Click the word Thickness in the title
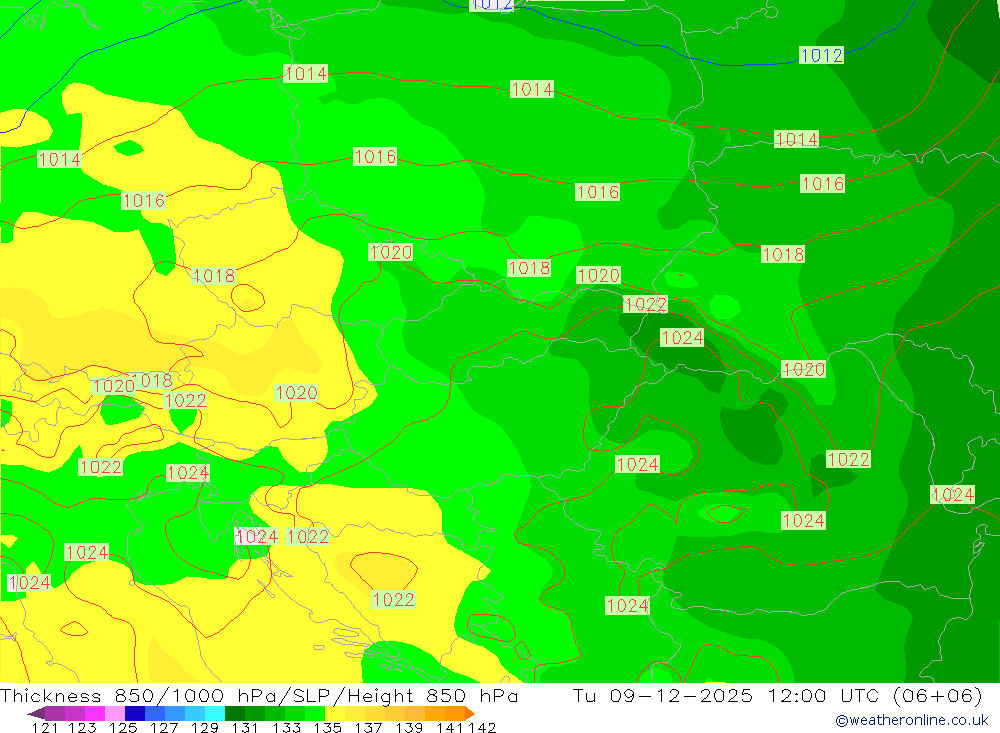This screenshot has height=733, width=1000. (51, 695)
